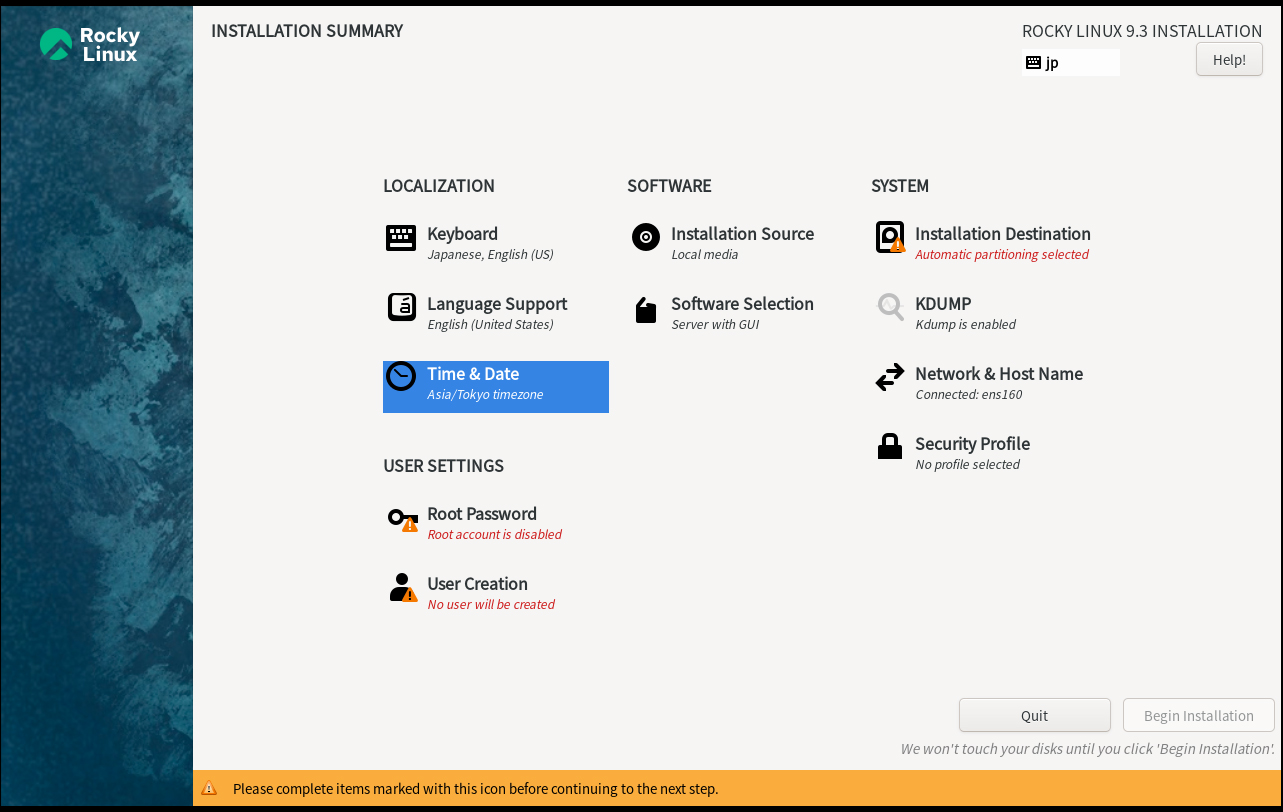1283x812 pixels.
Task: Click 'Asia/Tokyo timezone' status text
Action: 485,395
